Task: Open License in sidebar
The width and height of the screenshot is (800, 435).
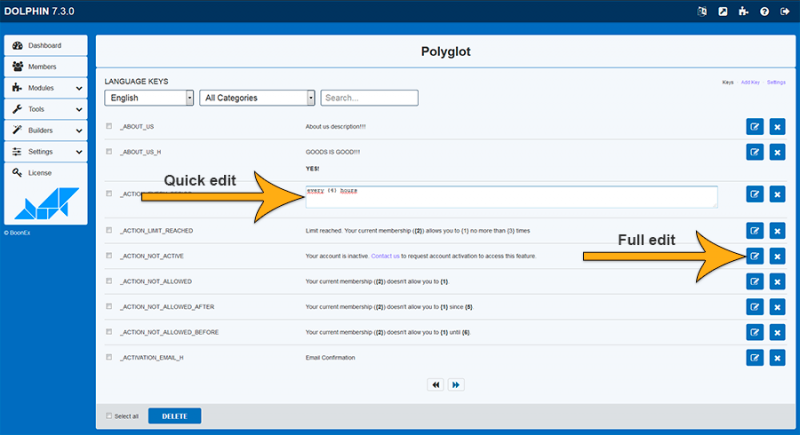Action: pos(46,173)
